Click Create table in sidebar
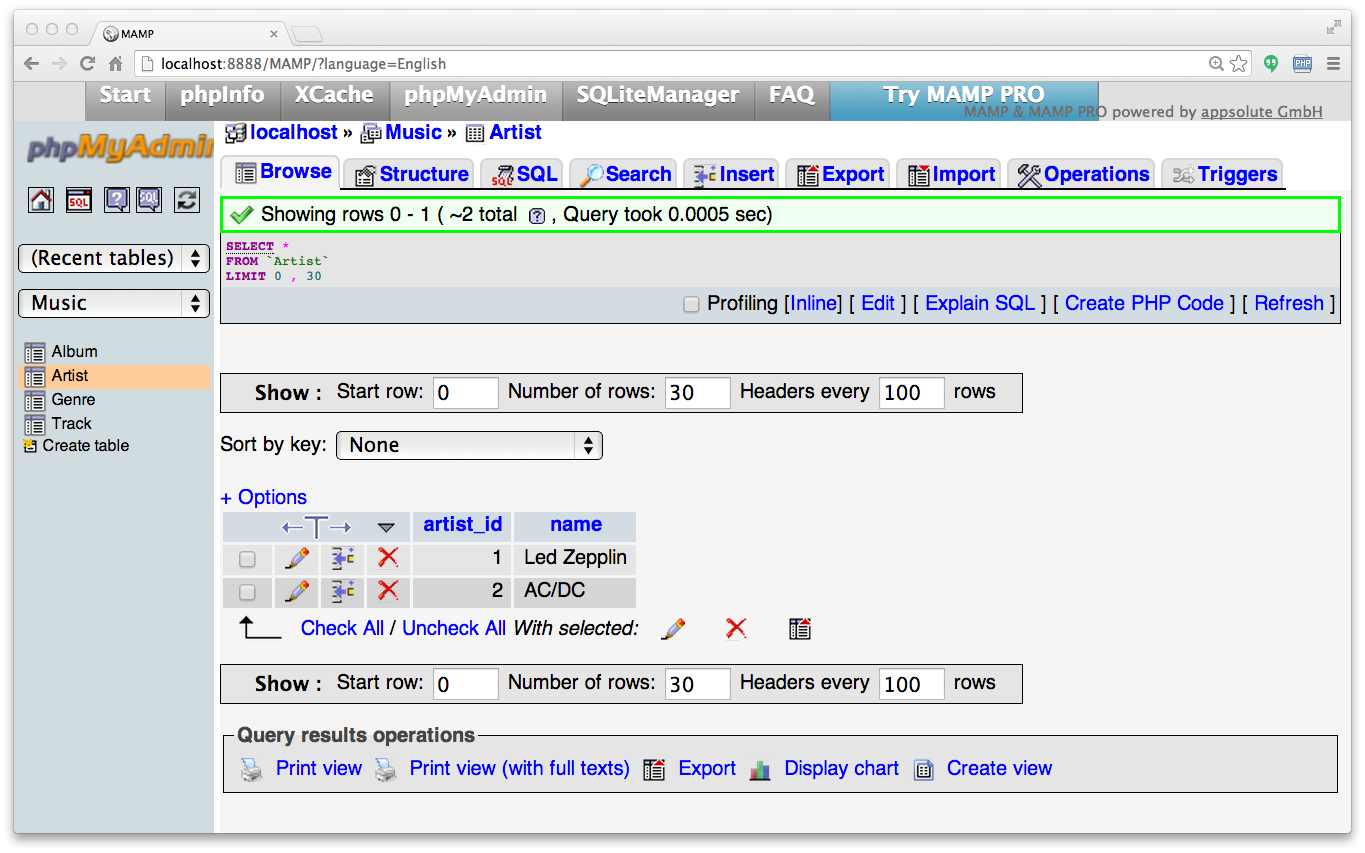Screen dimensions: 1365x853 [86, 446]
